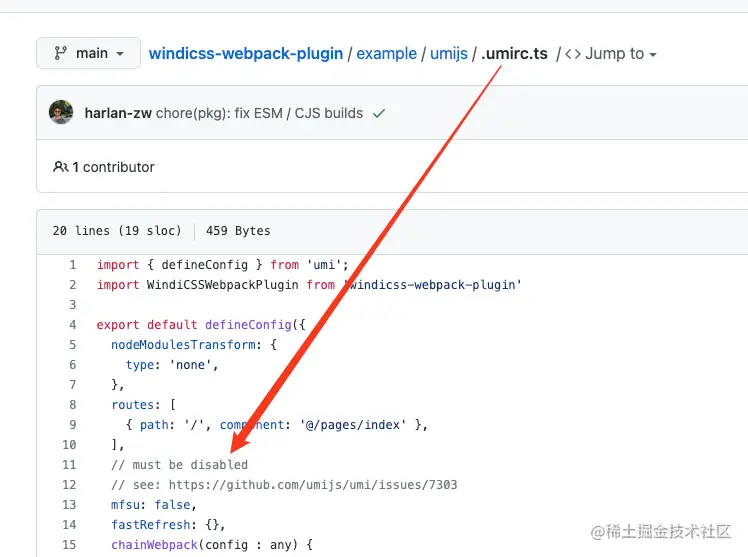Click the '459 Bytes' file size
The image size is (748, 557).
[238, 231]
